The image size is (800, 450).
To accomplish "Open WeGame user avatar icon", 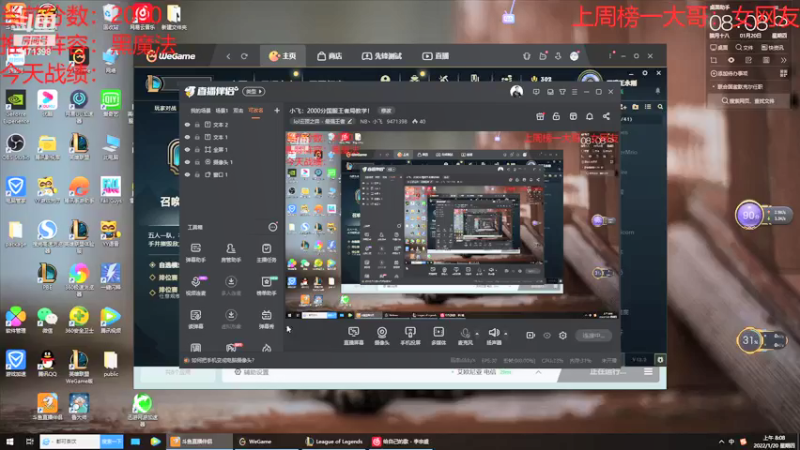I will pos(574,56).
